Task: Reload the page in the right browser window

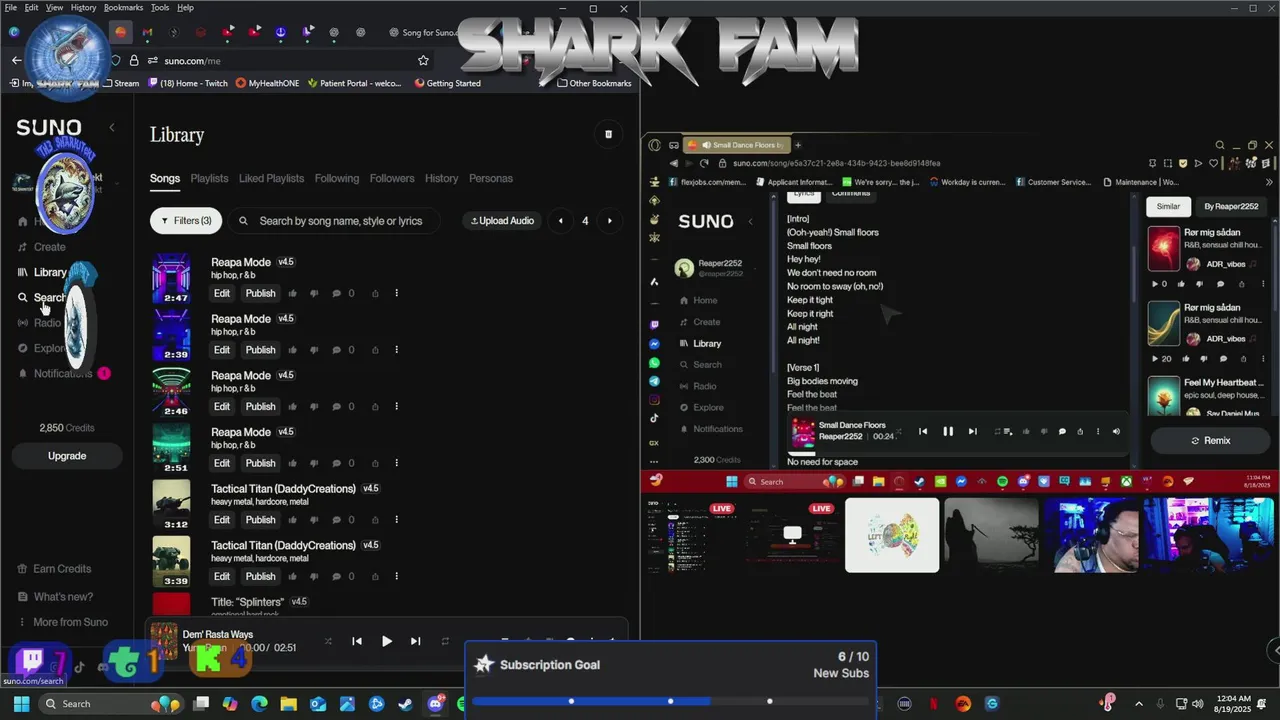Action: point(704,163)
